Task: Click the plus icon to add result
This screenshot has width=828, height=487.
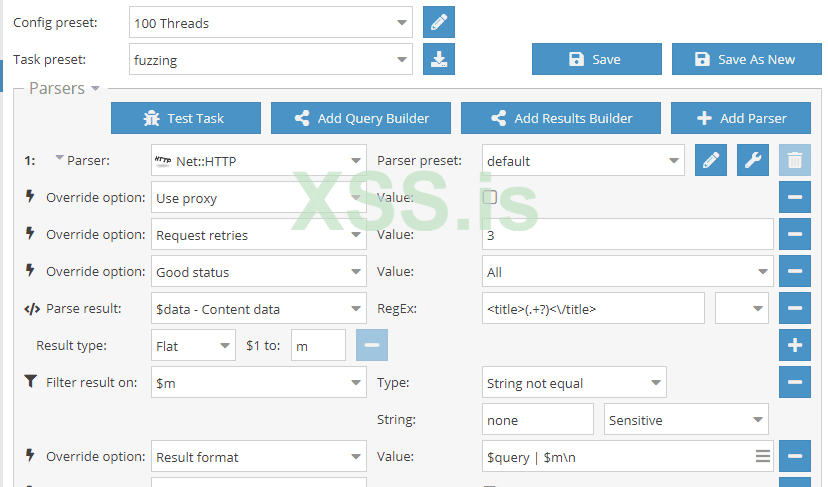Action: click(795, 345)
